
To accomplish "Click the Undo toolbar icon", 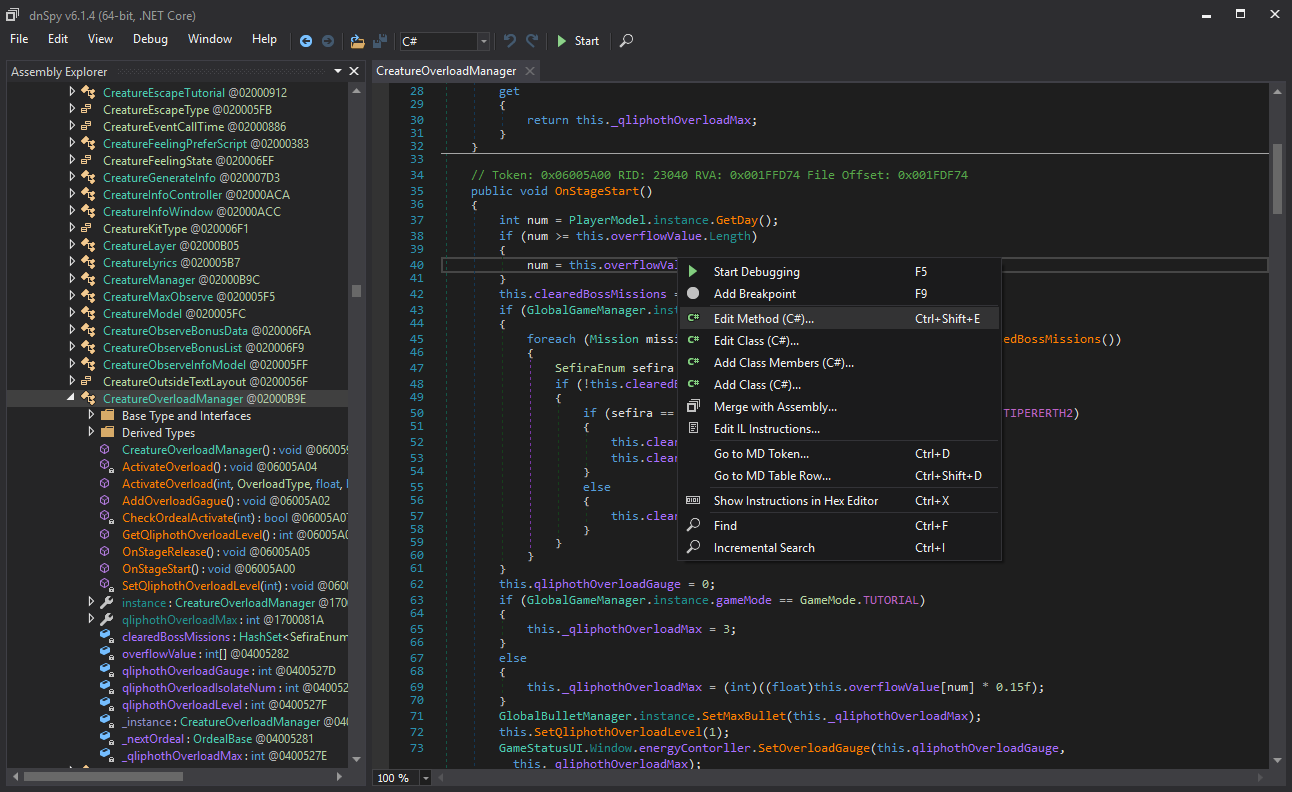I will (510, 41).
